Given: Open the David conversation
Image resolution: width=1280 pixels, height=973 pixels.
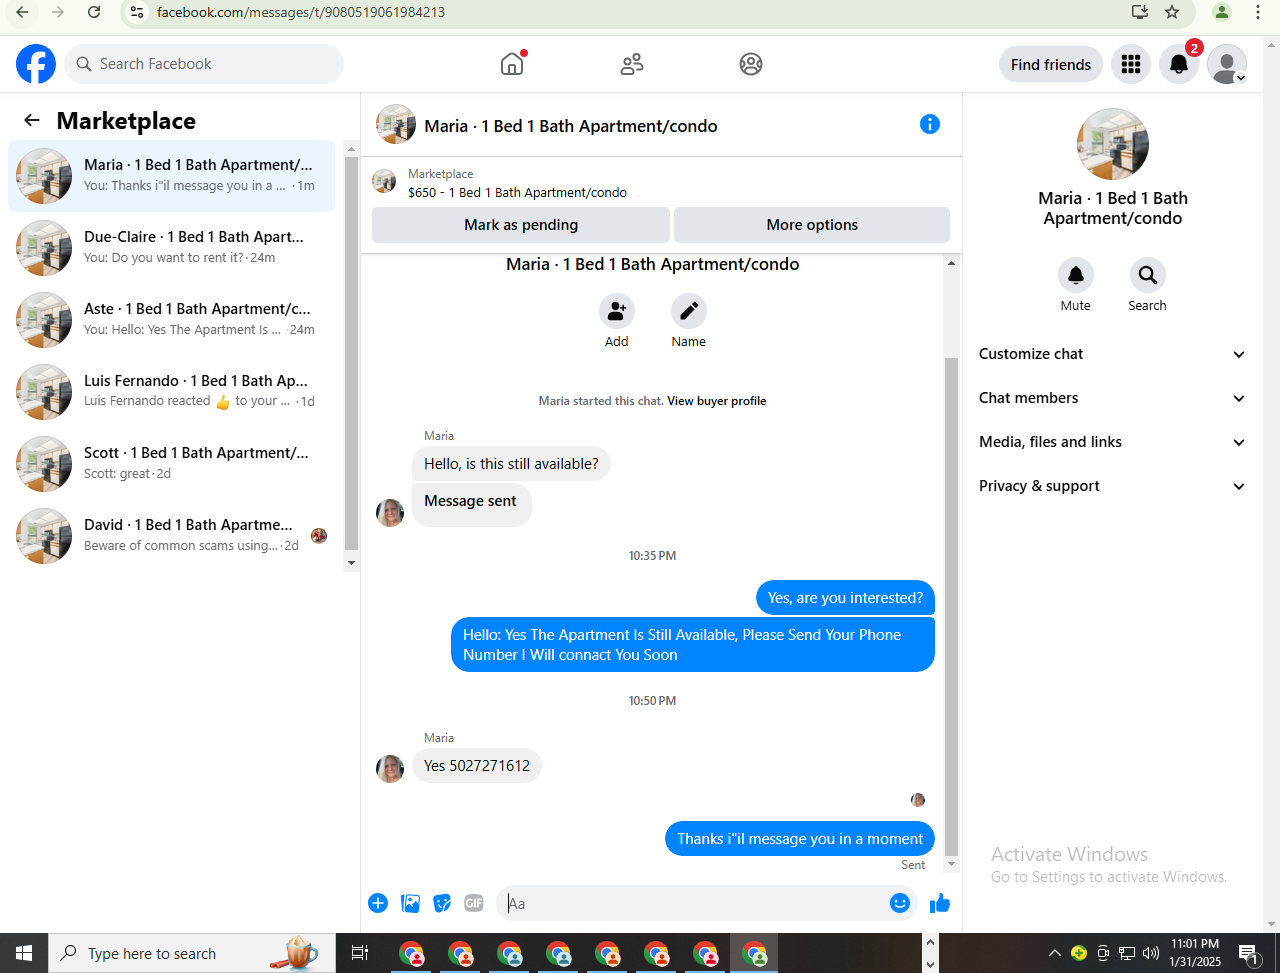Looking at the screenshot, I should (172, 536).
